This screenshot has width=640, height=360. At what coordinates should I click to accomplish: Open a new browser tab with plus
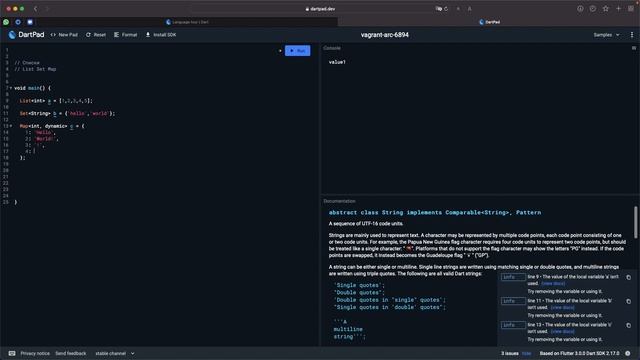(x=618, y=9)
